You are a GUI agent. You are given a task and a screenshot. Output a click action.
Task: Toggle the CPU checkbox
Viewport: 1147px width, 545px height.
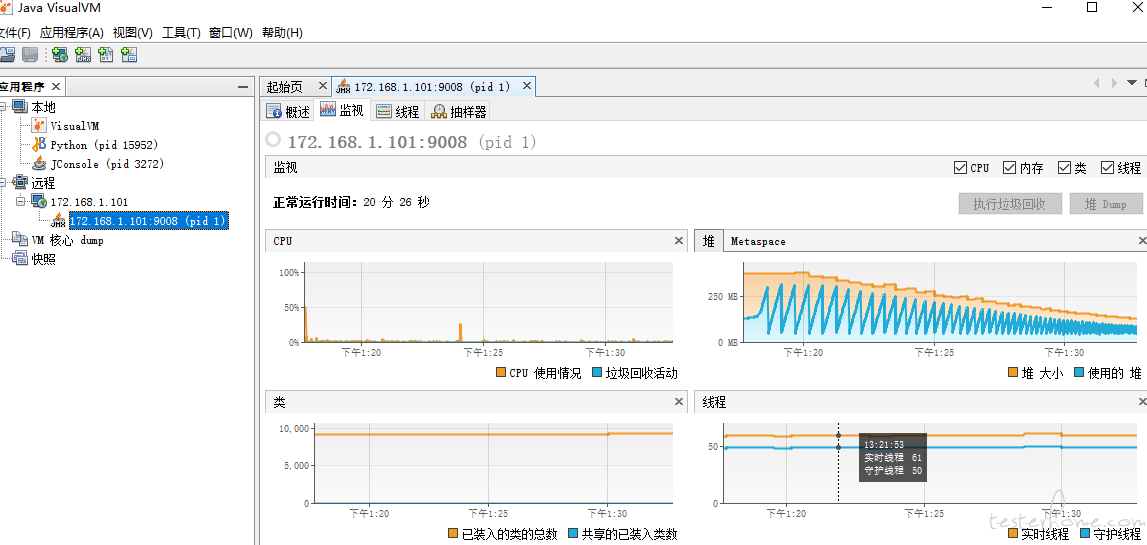coord(960,168)
